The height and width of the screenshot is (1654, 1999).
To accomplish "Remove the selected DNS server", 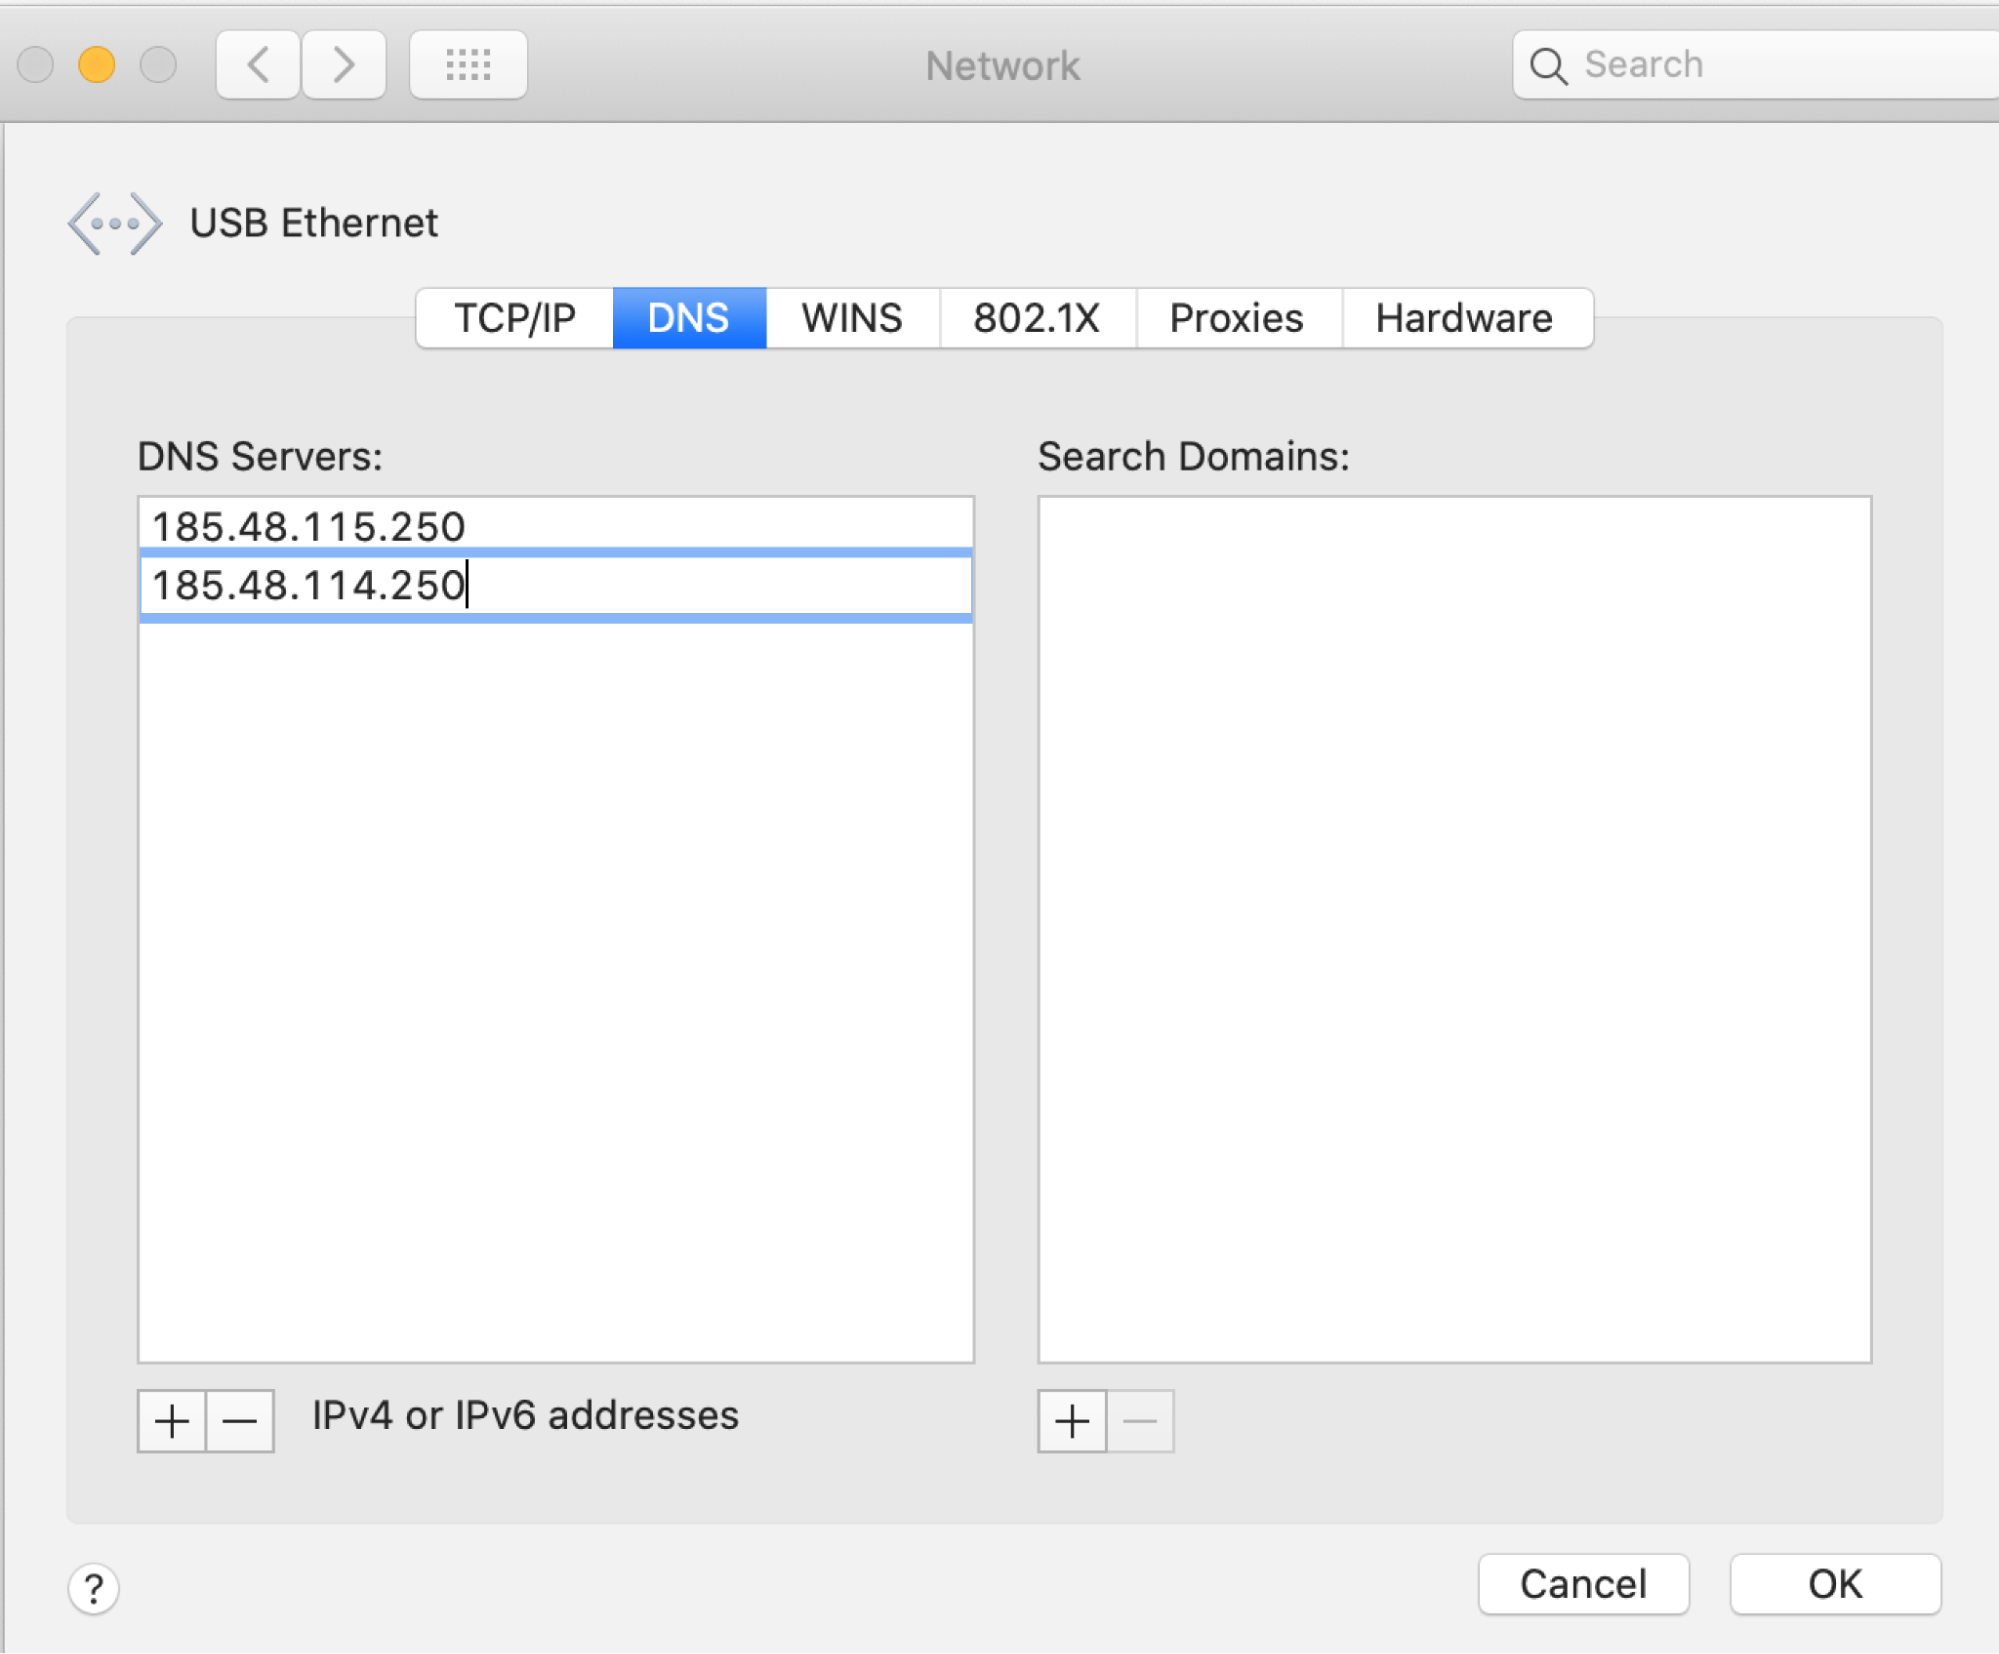I will 240,1420.
